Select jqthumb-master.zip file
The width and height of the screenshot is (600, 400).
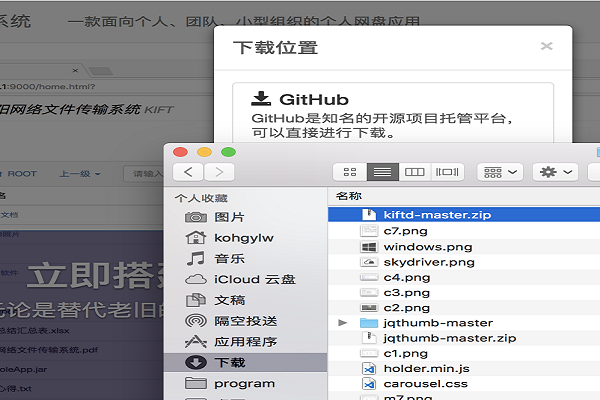(464, 338)
